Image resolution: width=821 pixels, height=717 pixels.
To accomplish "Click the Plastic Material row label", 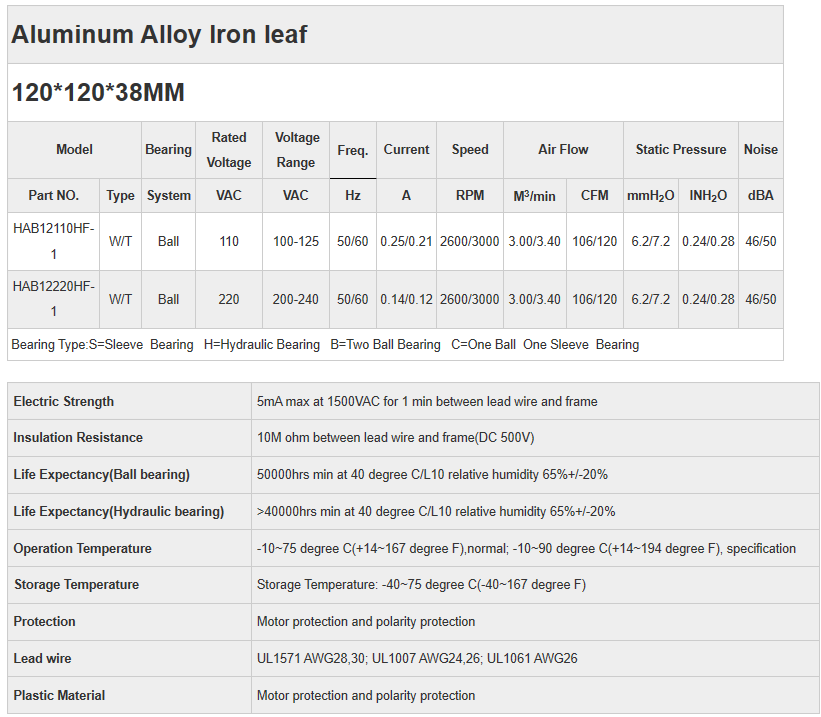I will 59,695.
